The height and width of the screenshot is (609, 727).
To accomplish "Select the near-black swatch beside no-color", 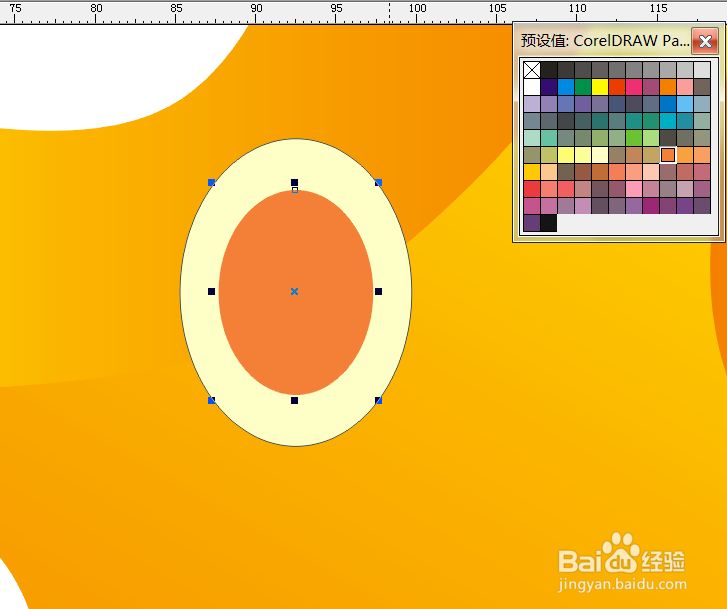I will tap(549, 70).
